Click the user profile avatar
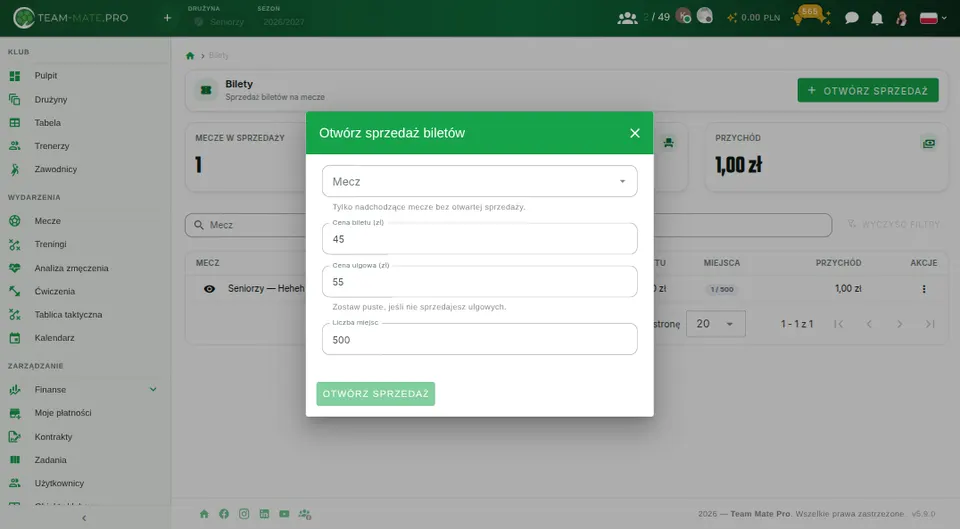Viewport: 960px width, 529px height. click(902, 18)
